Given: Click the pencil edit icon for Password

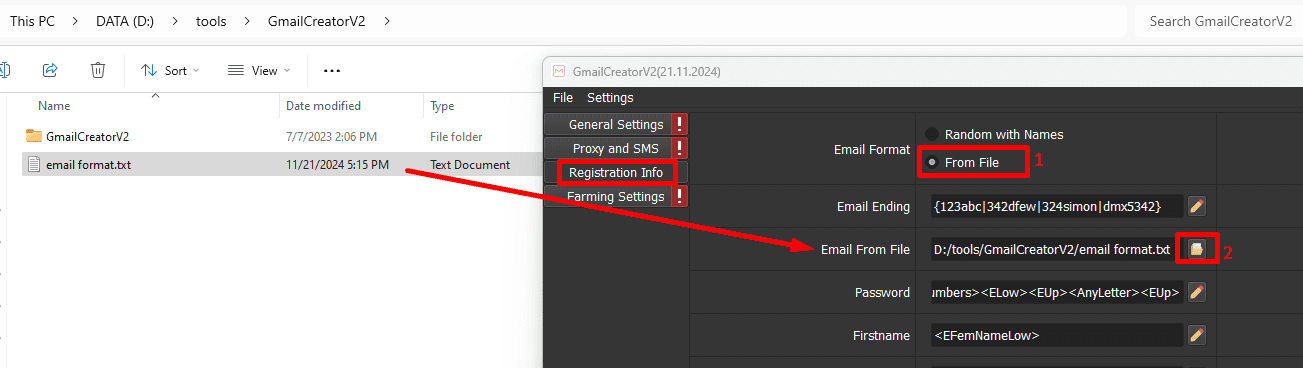Looking at the screenshot, I should pos(1197,293).
